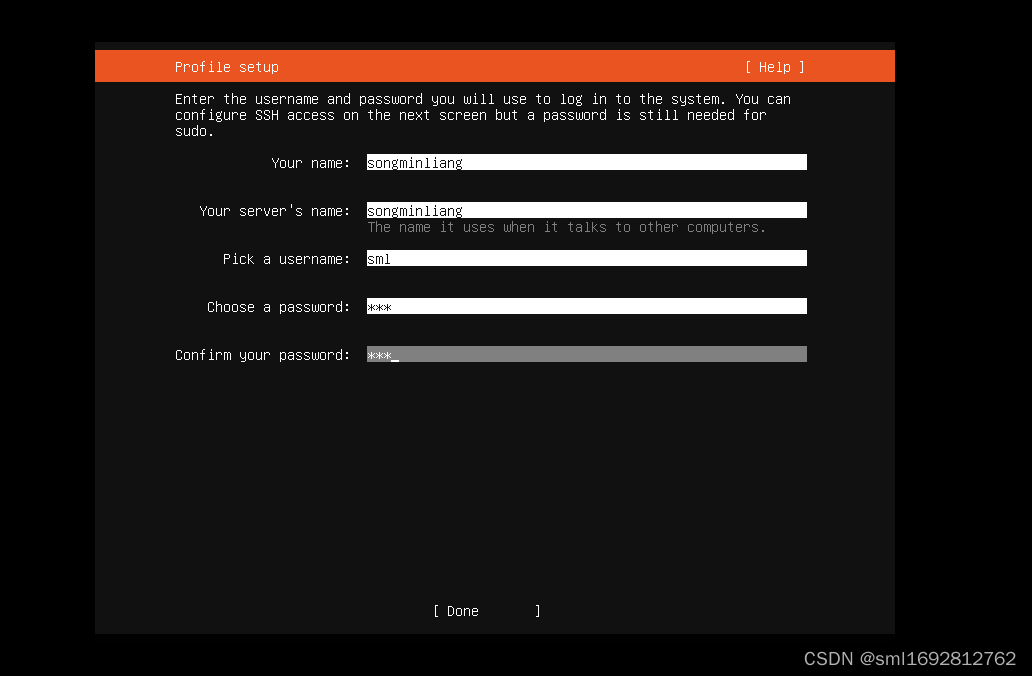The height and width of the screenshot is (676, 1032).
Task: Click the 'Your name' input field
Action: 585,161
